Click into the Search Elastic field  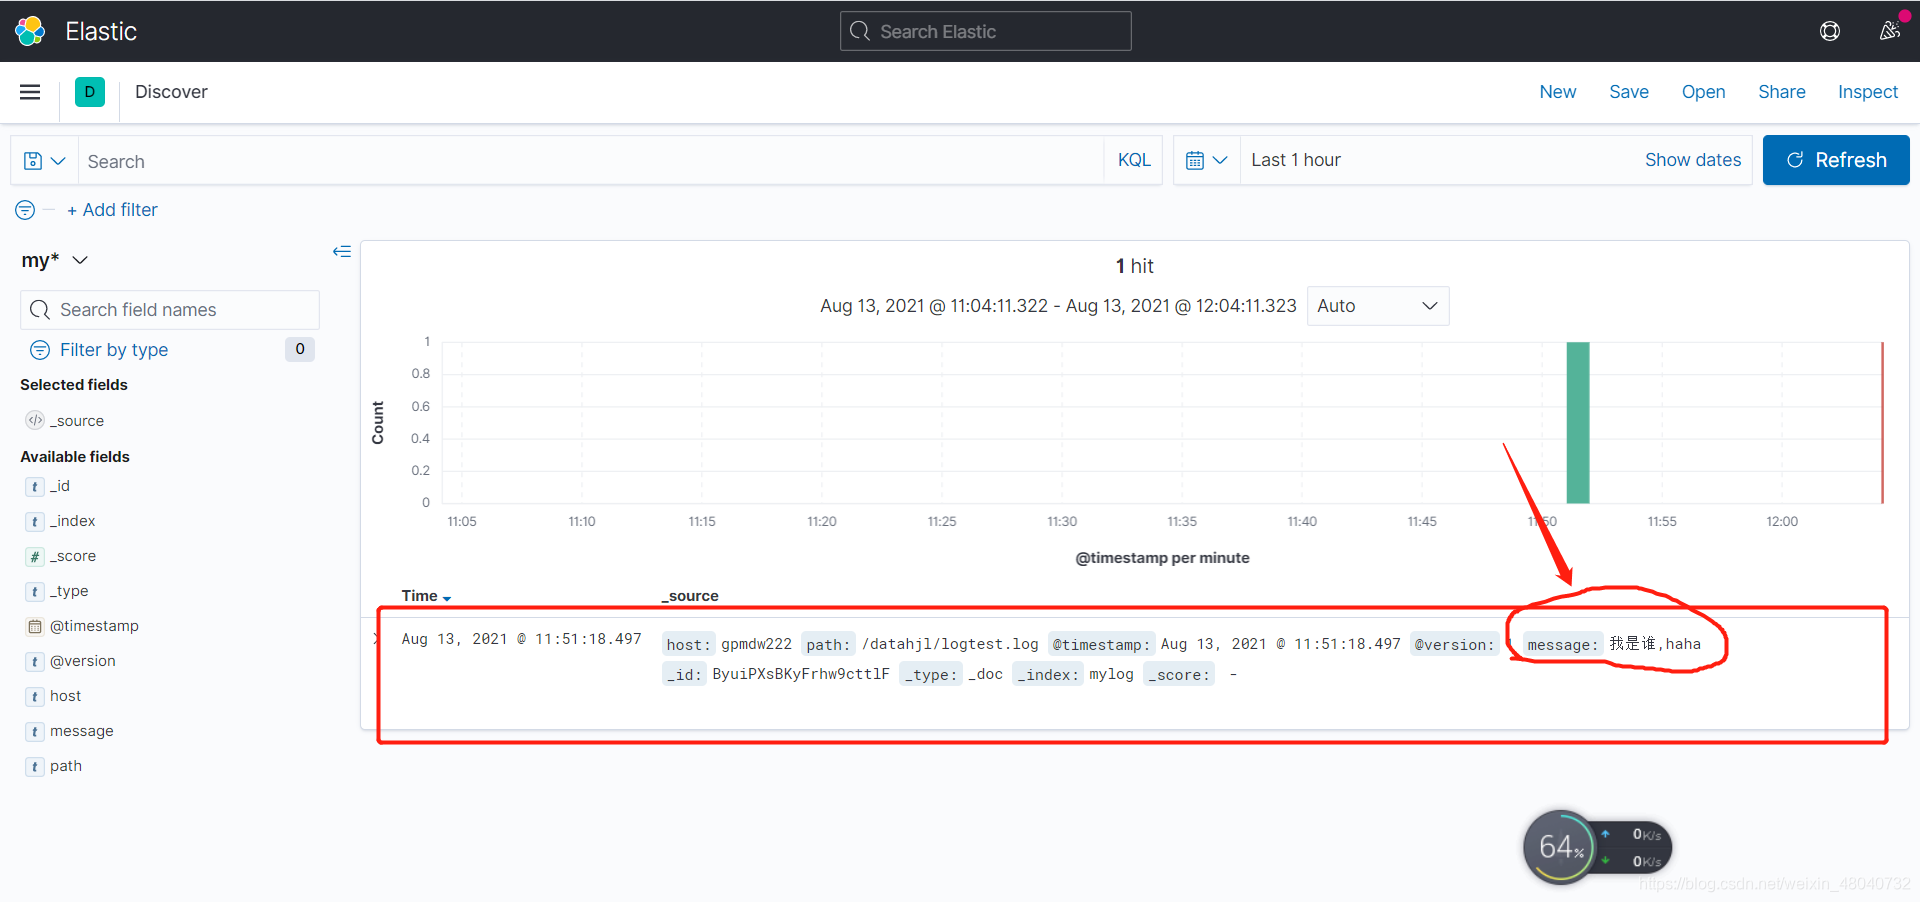click(x=986, y=31)
